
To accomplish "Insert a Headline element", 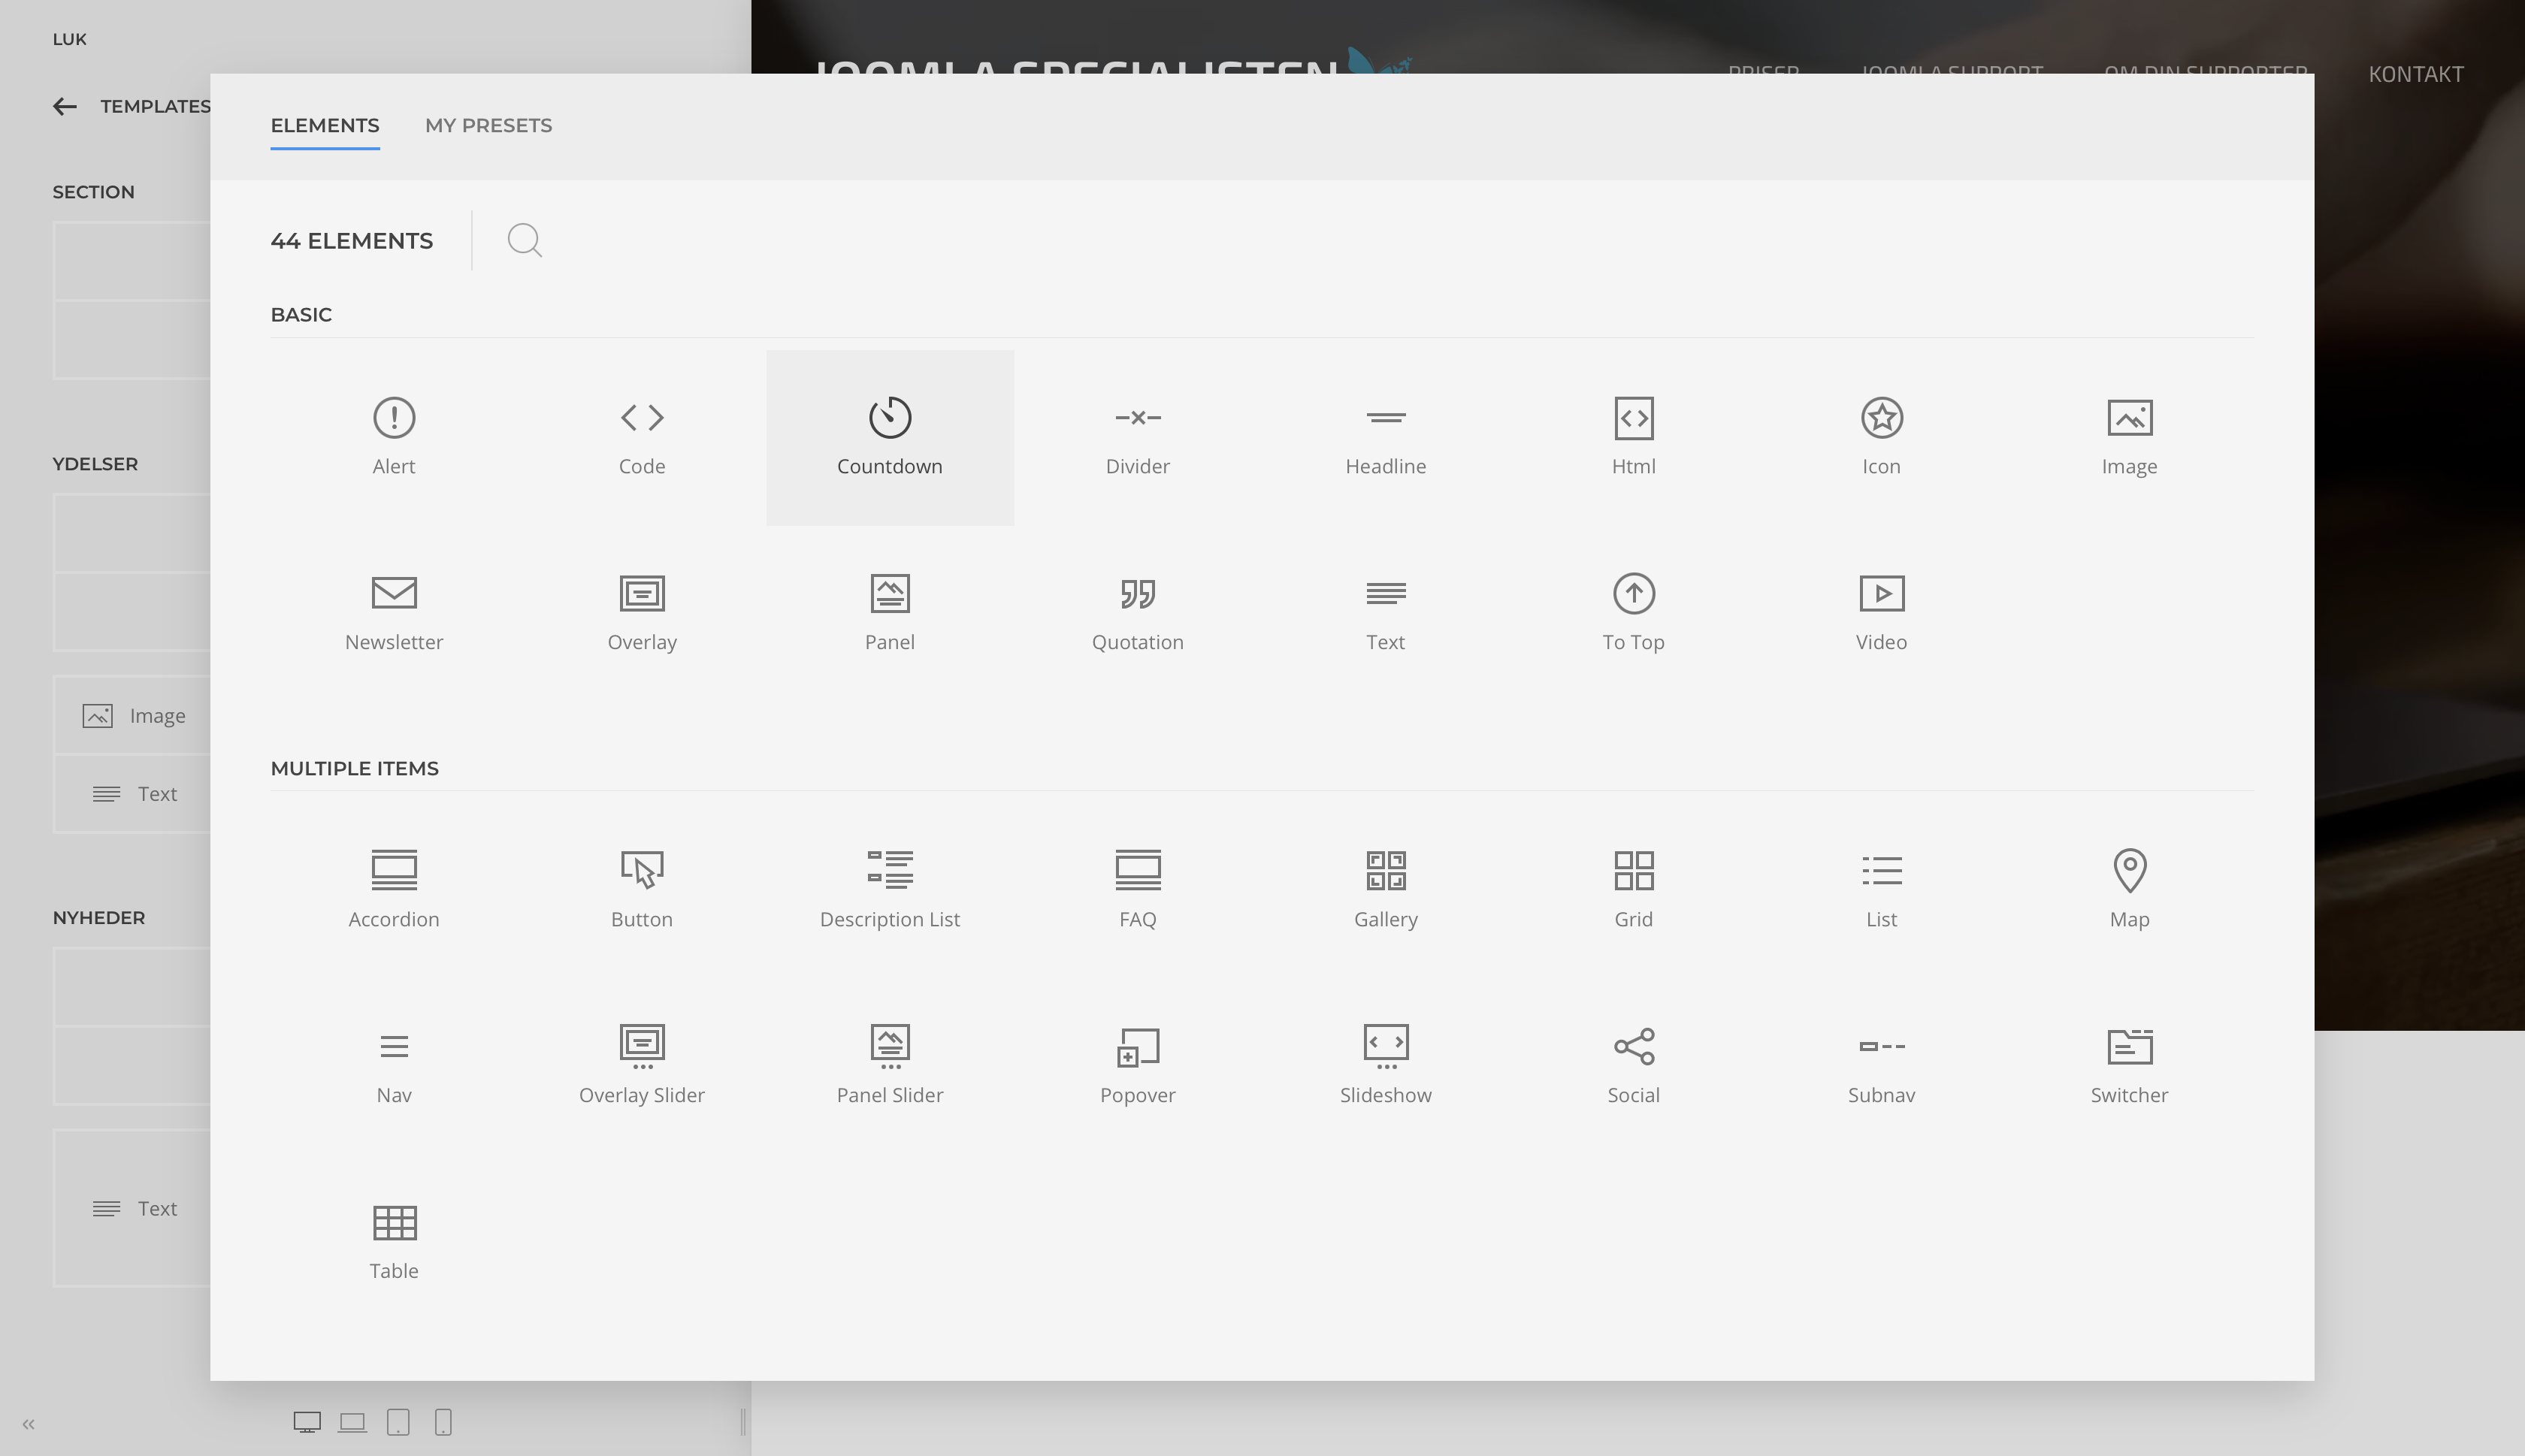I will [x=1385, y=437].
